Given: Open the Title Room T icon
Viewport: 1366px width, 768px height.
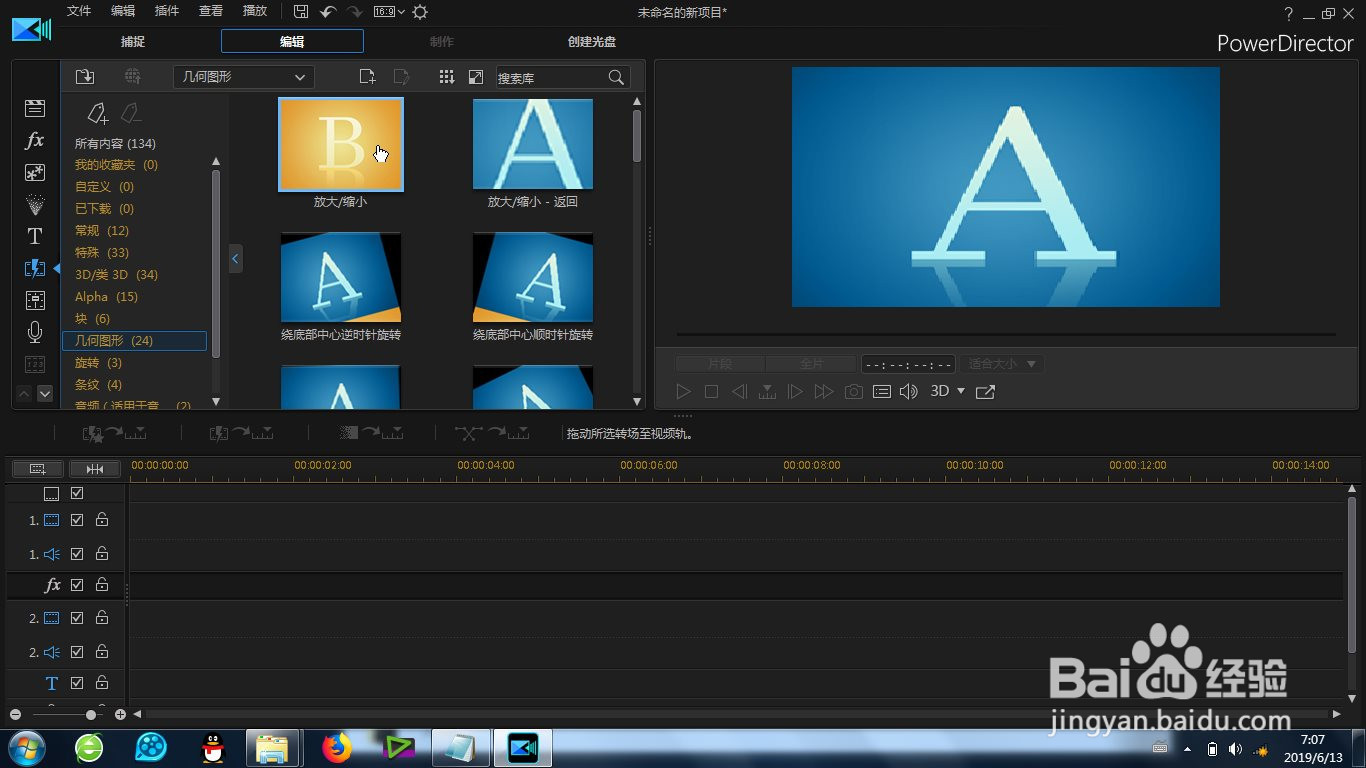Looking at the screenshot, I should tap(35, 236).
